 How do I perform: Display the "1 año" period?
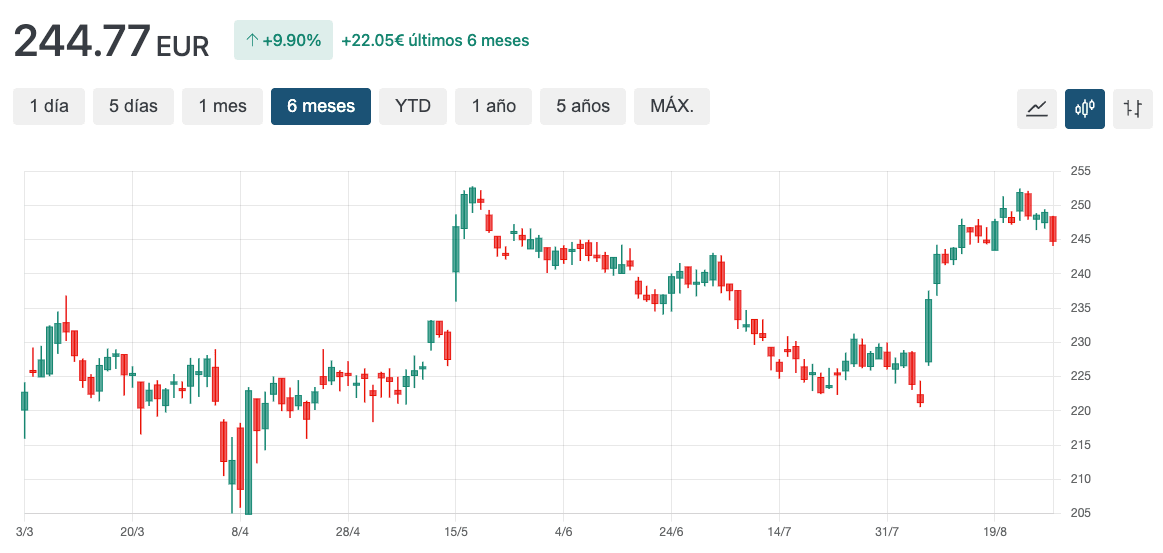[x=494, y=106]
